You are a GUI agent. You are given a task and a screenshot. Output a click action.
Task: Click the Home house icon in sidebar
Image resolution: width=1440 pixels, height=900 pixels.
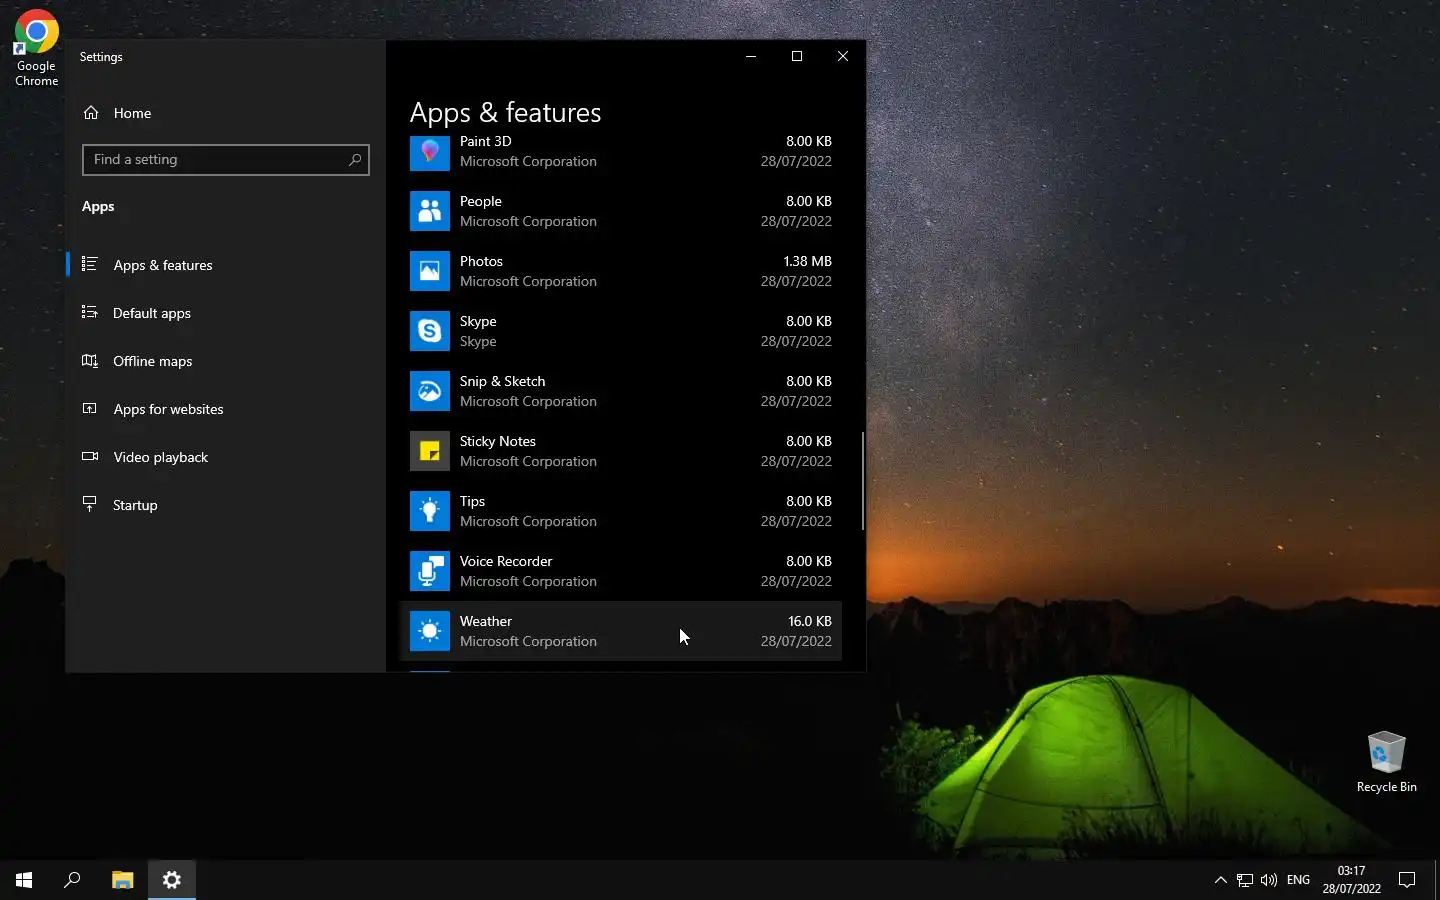point(91,113)
